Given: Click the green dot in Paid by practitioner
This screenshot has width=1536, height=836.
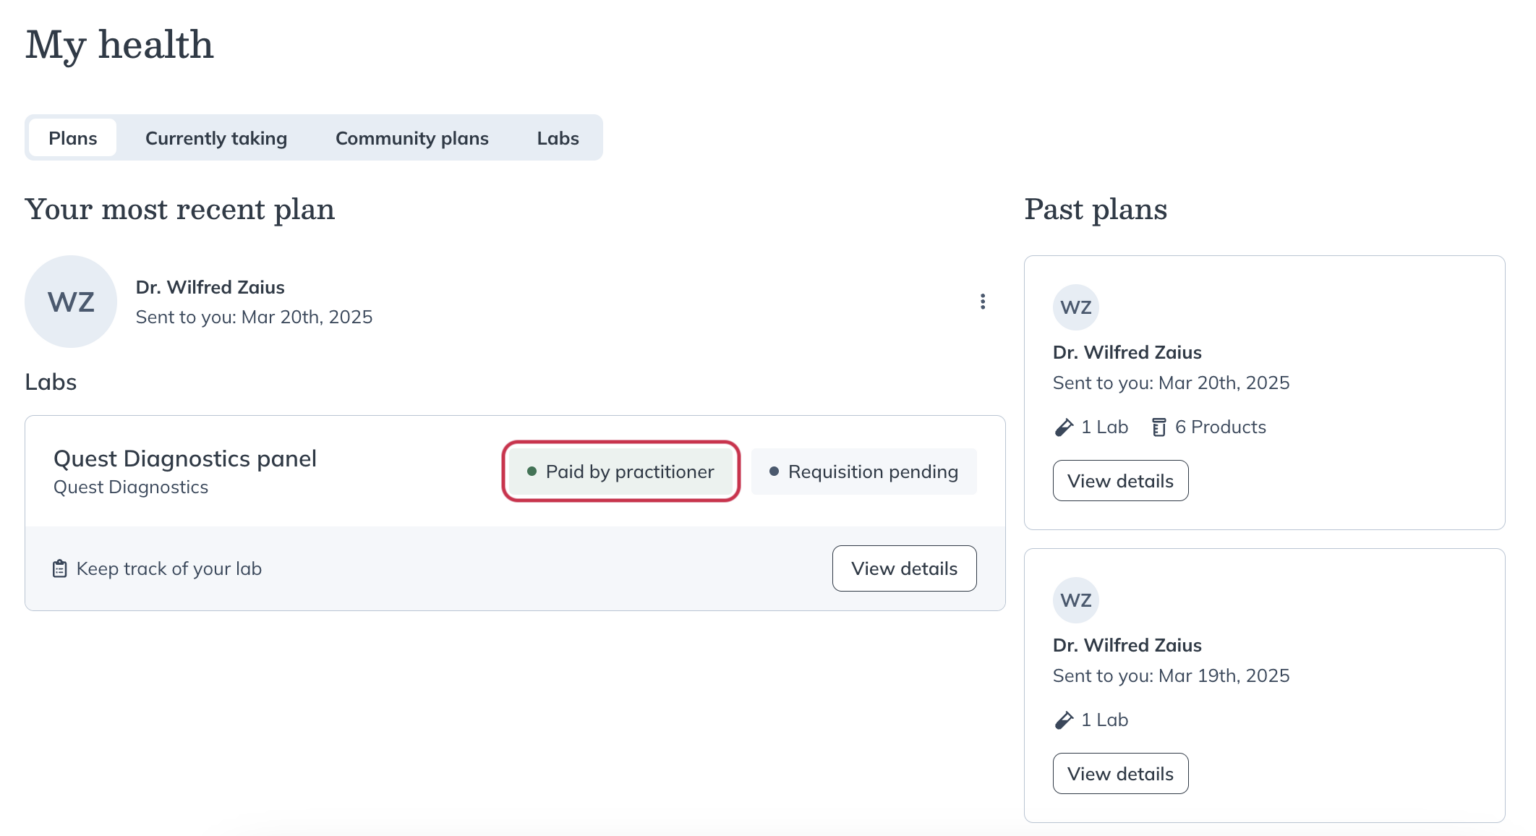Looking at the screenshot, I should pos(531,471).
